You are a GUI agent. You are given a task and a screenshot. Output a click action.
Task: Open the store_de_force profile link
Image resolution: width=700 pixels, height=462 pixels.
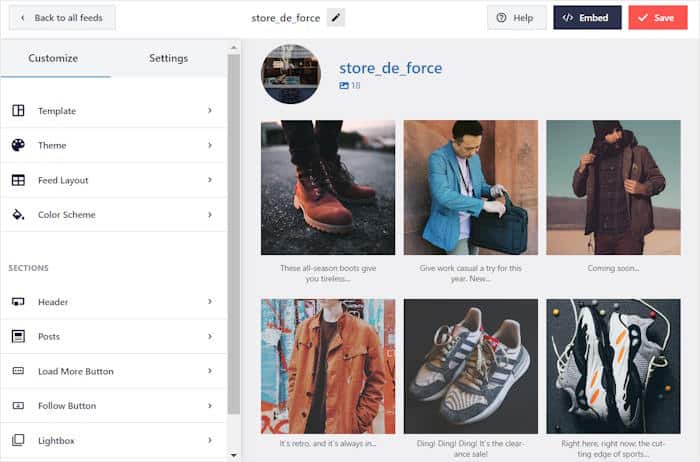coord(390,68)
